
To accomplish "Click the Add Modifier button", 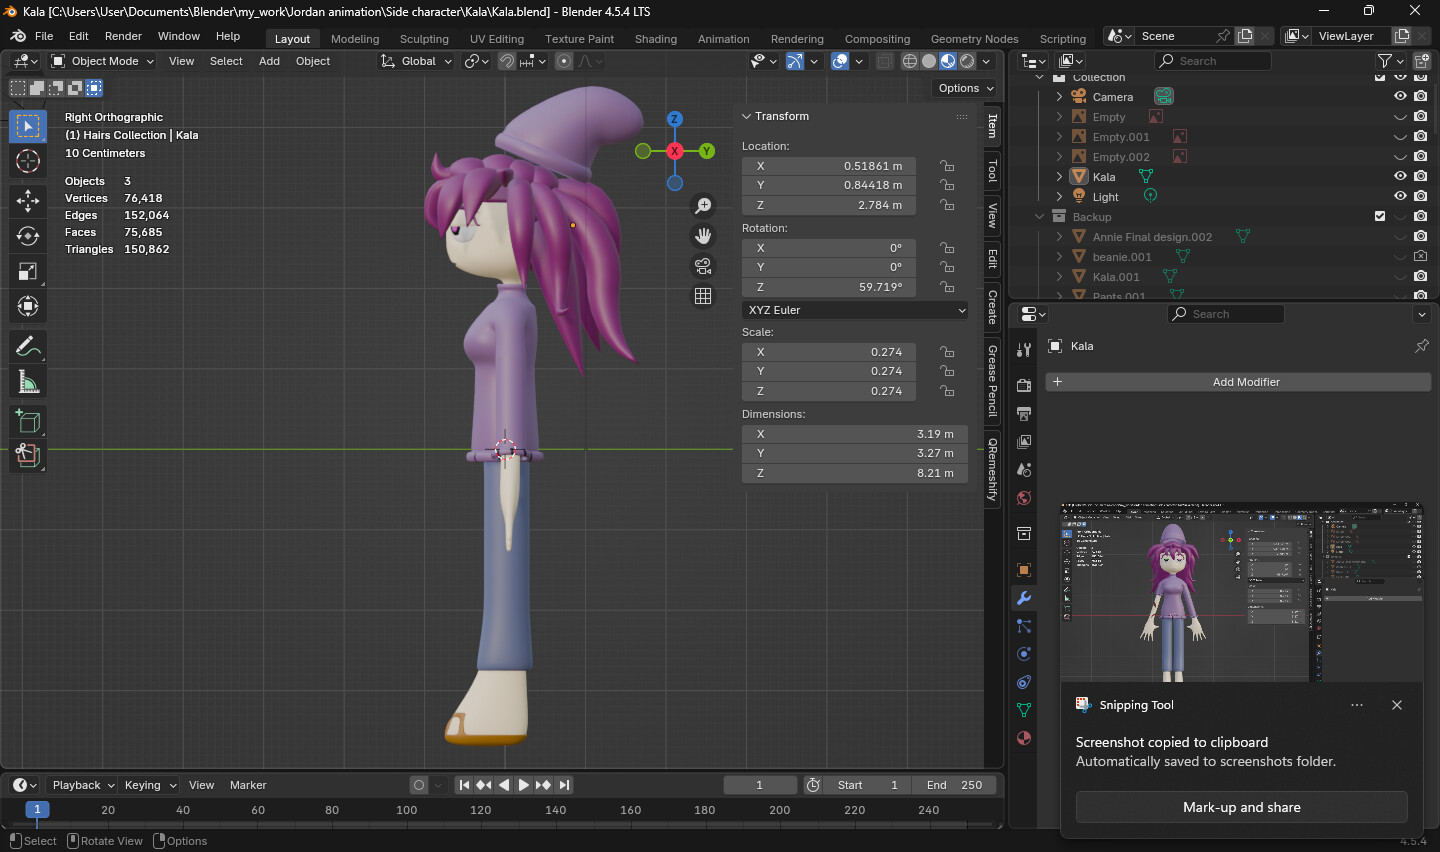I will (x=1238, y=382).
